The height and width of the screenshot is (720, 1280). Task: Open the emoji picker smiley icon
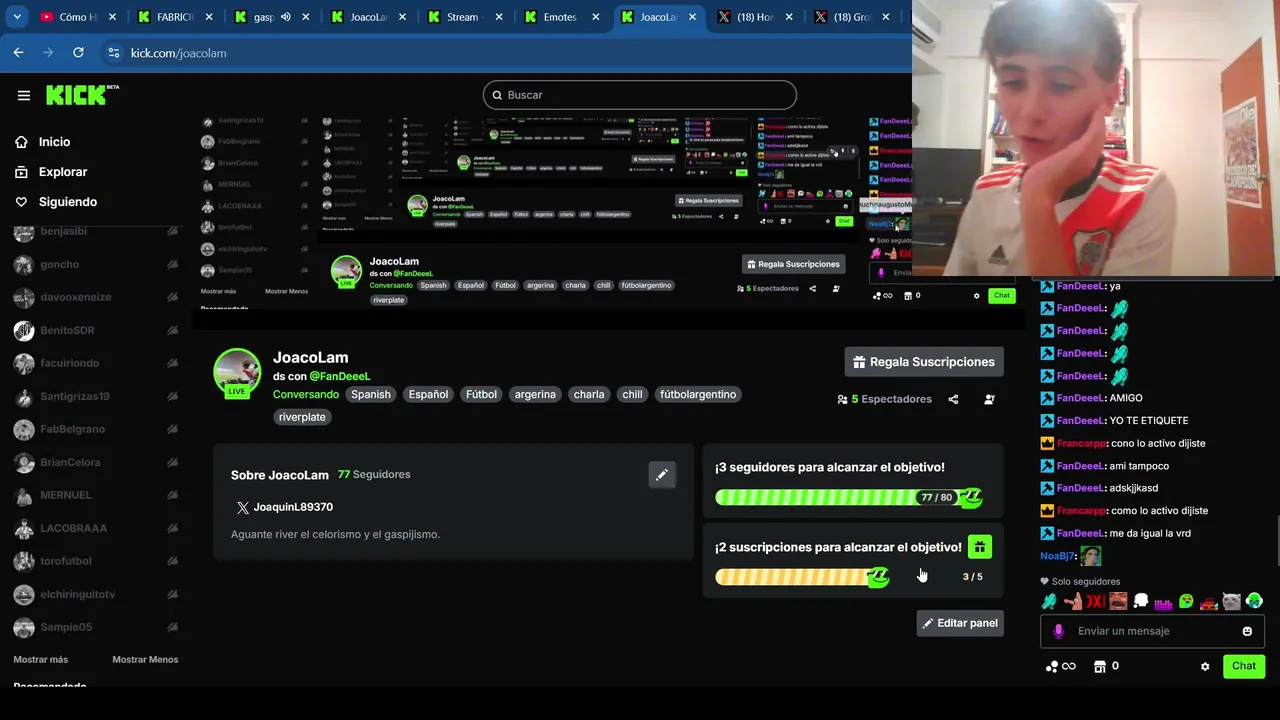tap(1247, 631)
